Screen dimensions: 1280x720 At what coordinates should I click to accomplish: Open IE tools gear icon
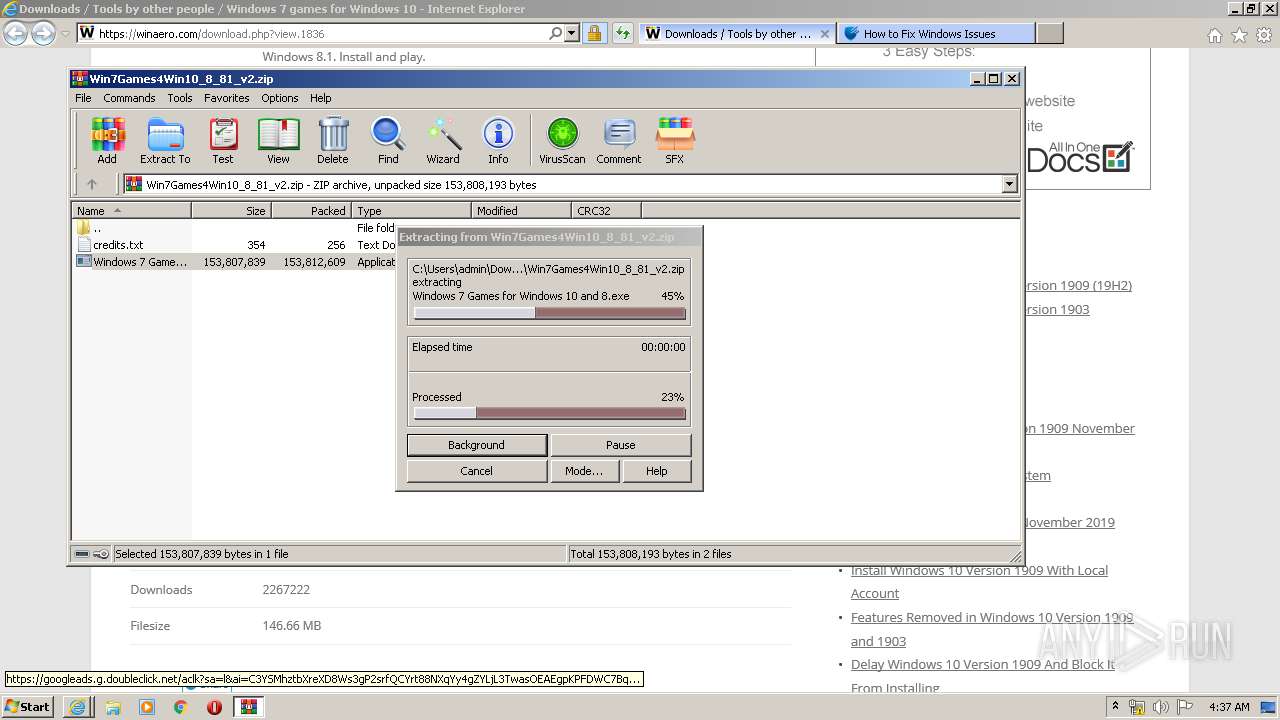pos(1264,35)
